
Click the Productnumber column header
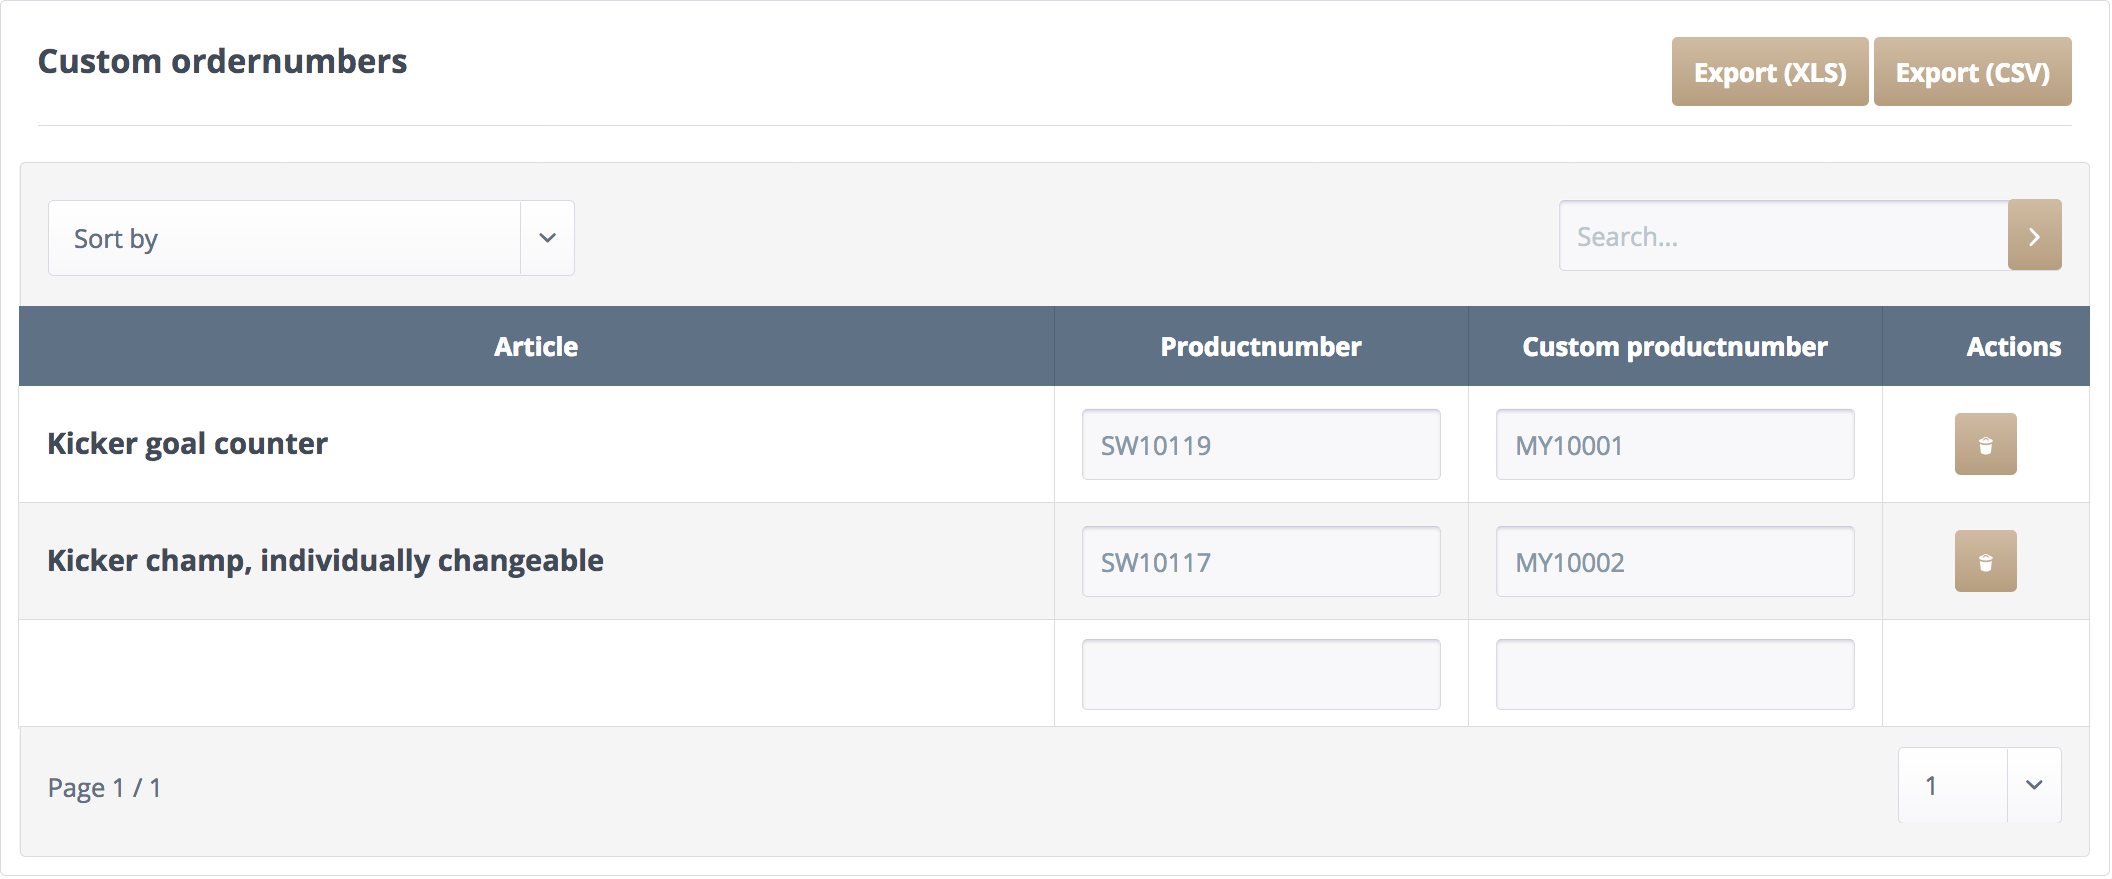click(x=1260, y=347)
